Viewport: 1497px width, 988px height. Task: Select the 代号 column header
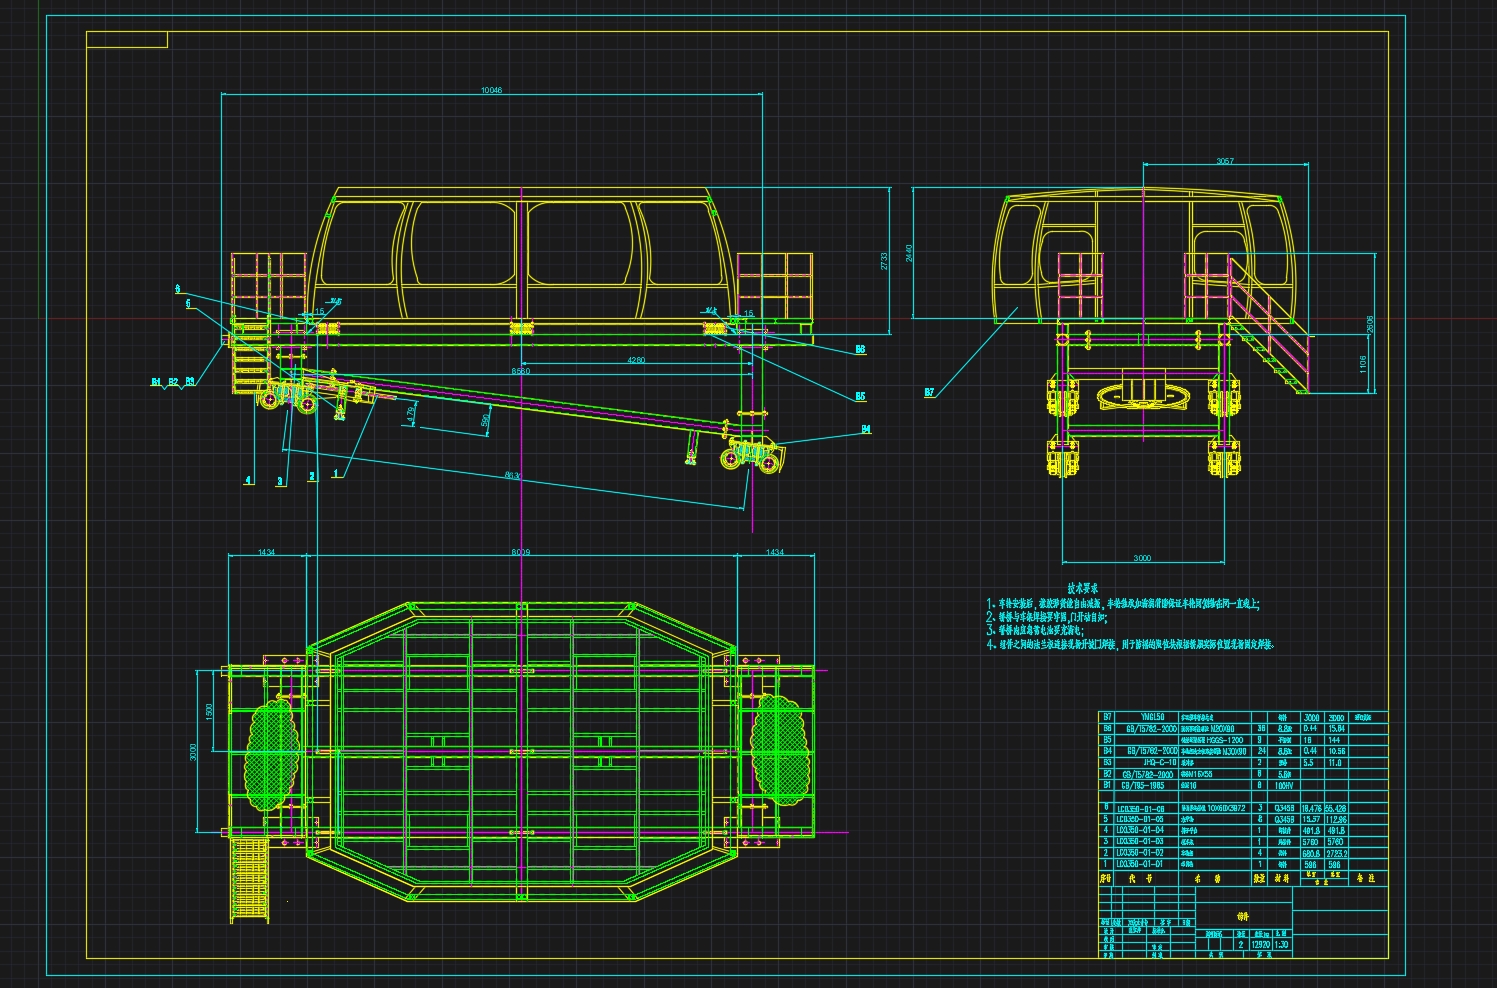pos(1141,878)
